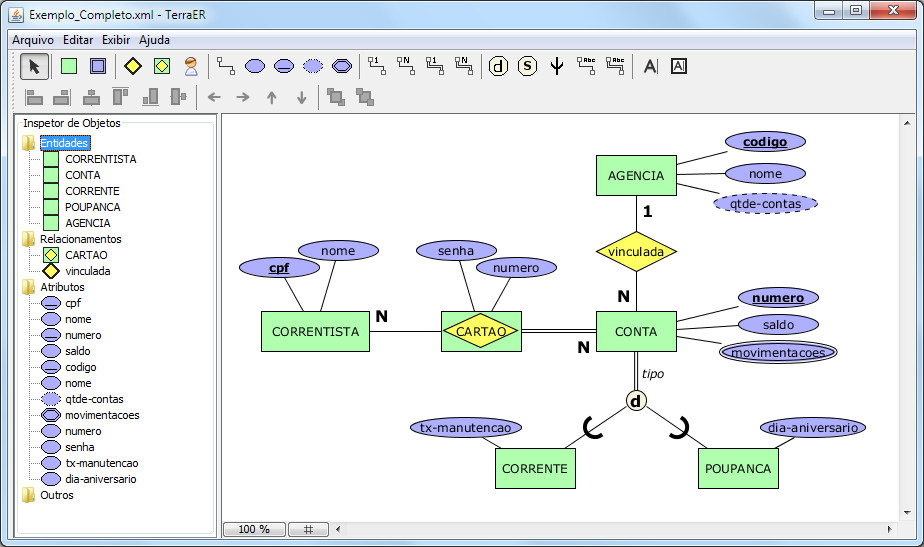This screenshot has width=924, height=547.
Task: Choose the boxed text 'A' tool
Action: [679, 66]
